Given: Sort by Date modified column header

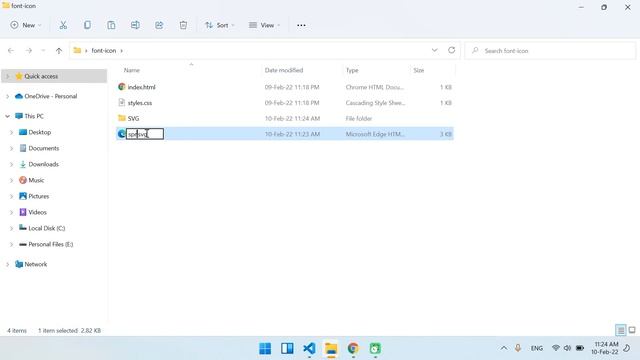Looking at the screenshot, I should pos(284,70).
